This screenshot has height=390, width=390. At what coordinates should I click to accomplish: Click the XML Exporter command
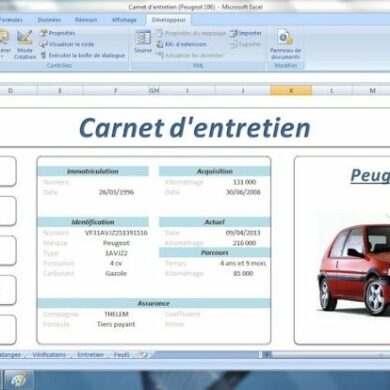245,44
